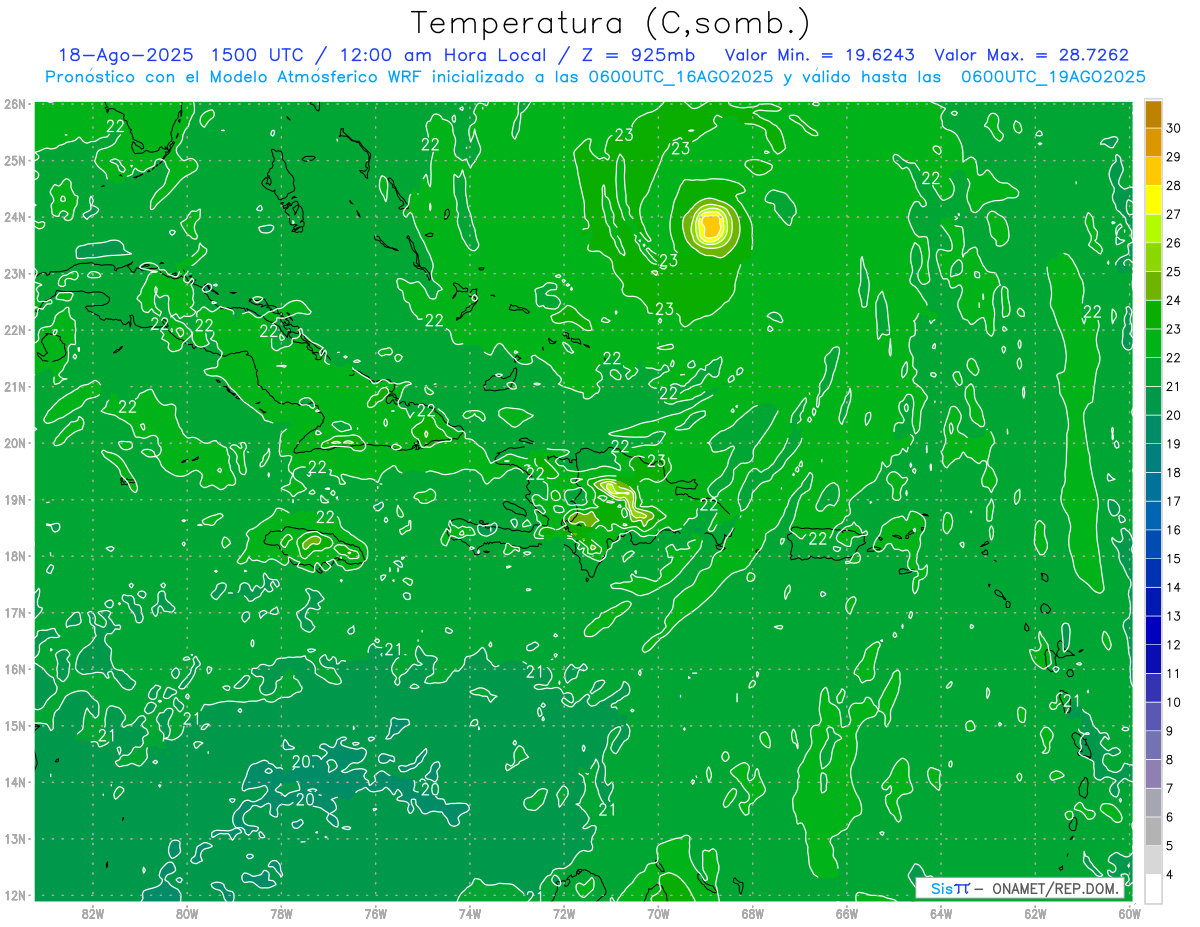Click the '78W' longitude axis label
1200x927 pixels.
[x=281, y=913]
